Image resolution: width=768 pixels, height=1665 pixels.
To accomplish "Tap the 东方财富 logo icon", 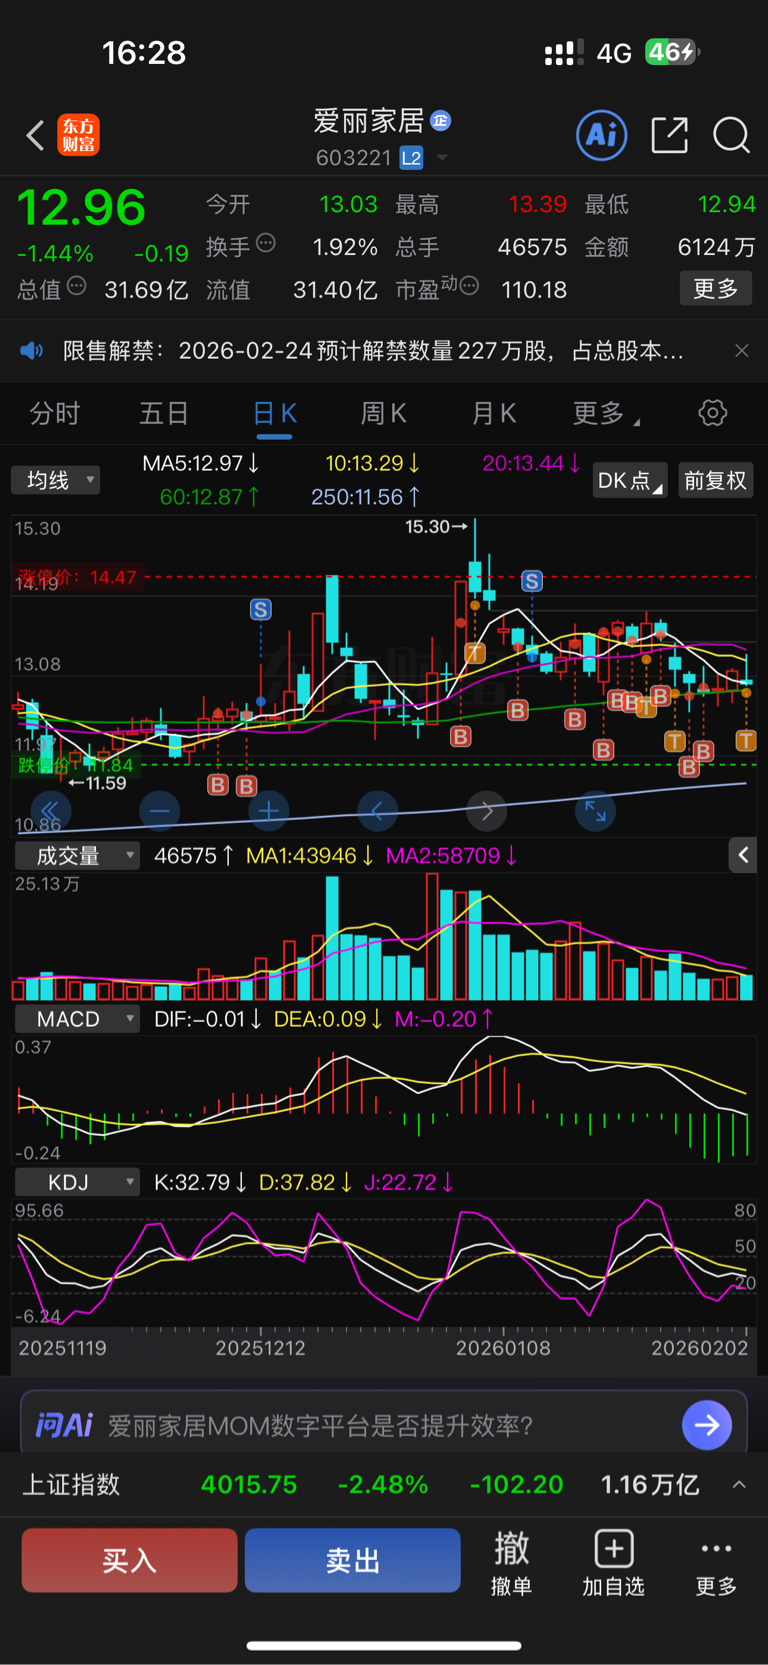I will 79,135.
